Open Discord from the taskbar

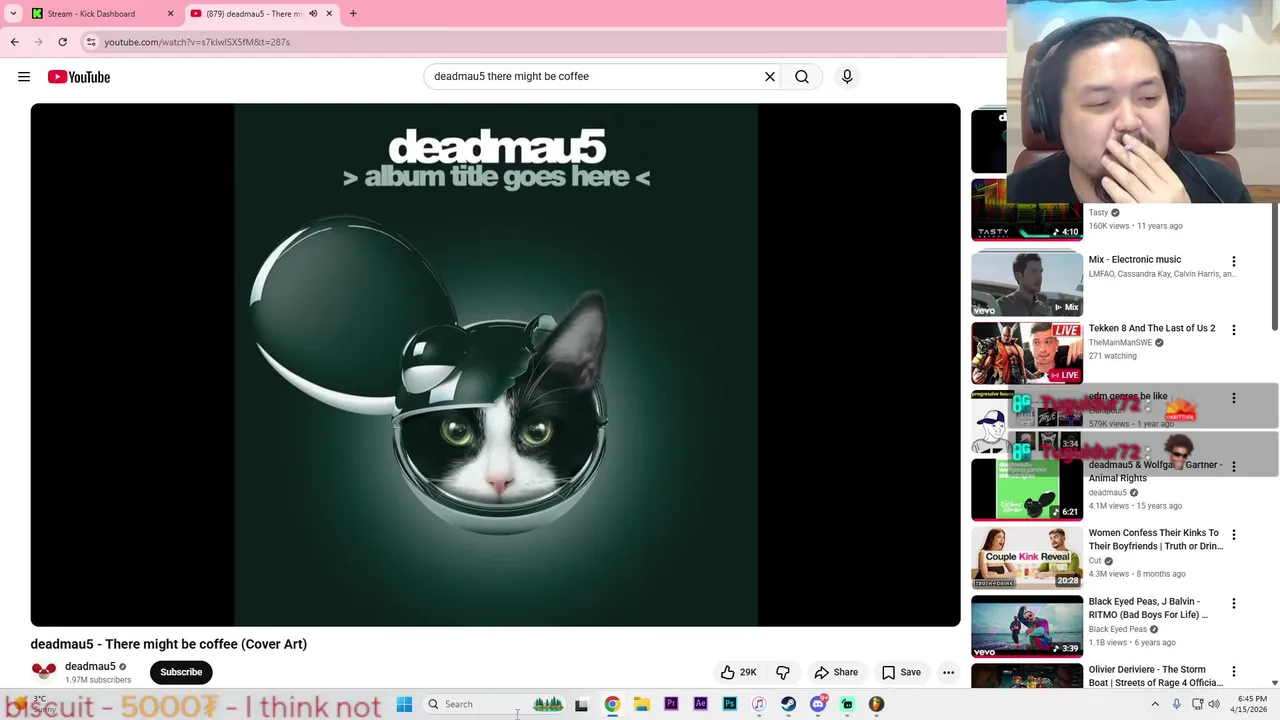(x=818, y=704)
